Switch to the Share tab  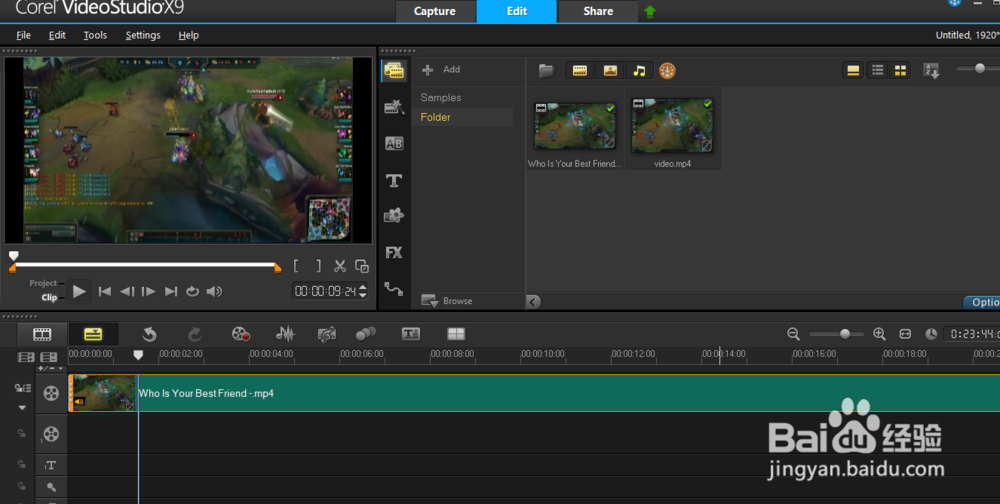598,11
